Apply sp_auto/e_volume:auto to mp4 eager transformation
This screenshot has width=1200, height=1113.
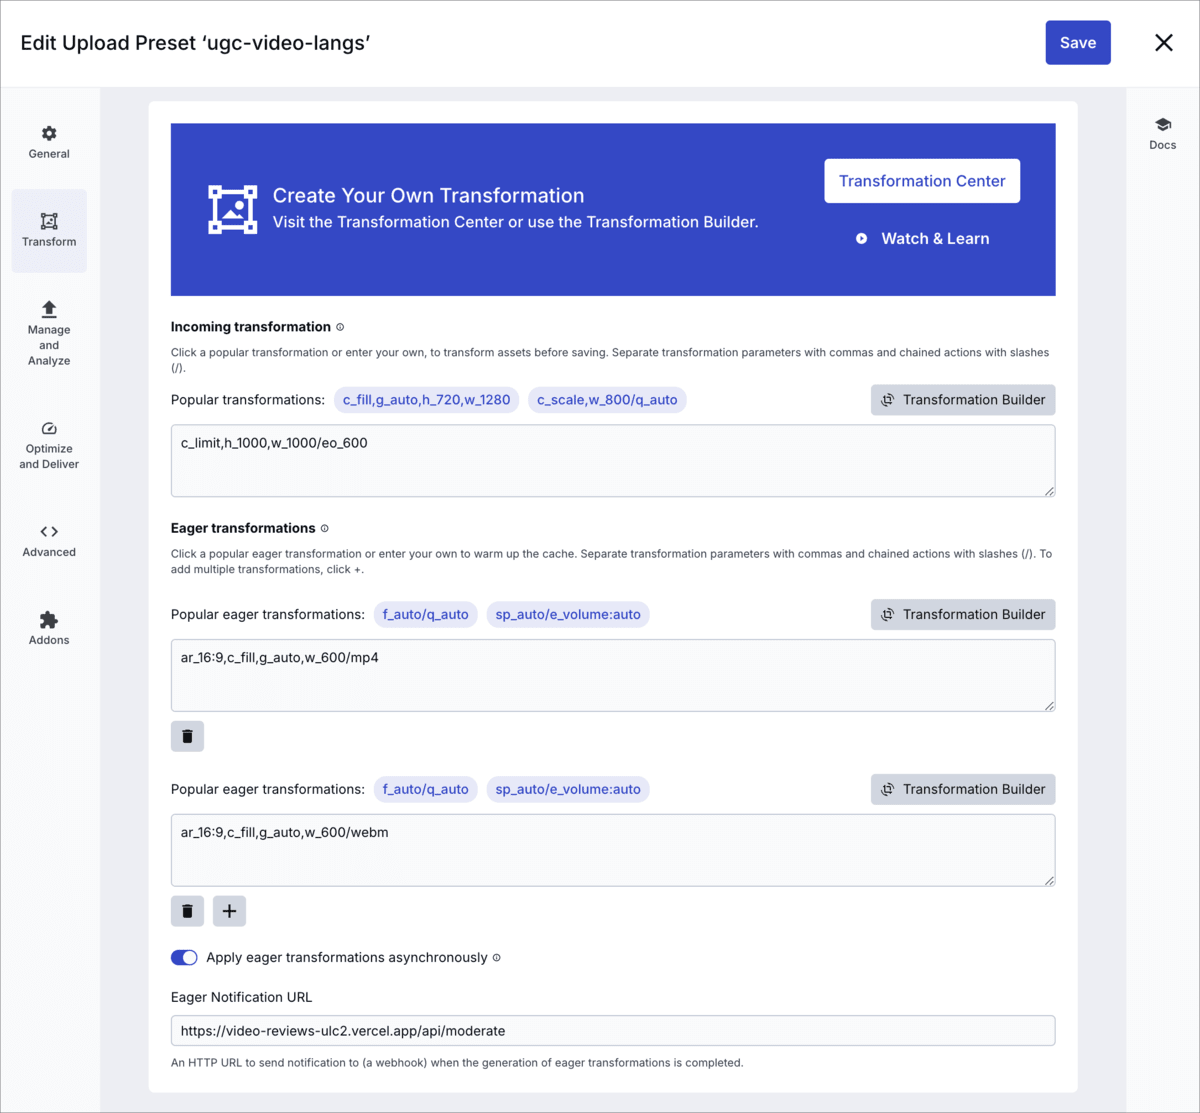568,615
